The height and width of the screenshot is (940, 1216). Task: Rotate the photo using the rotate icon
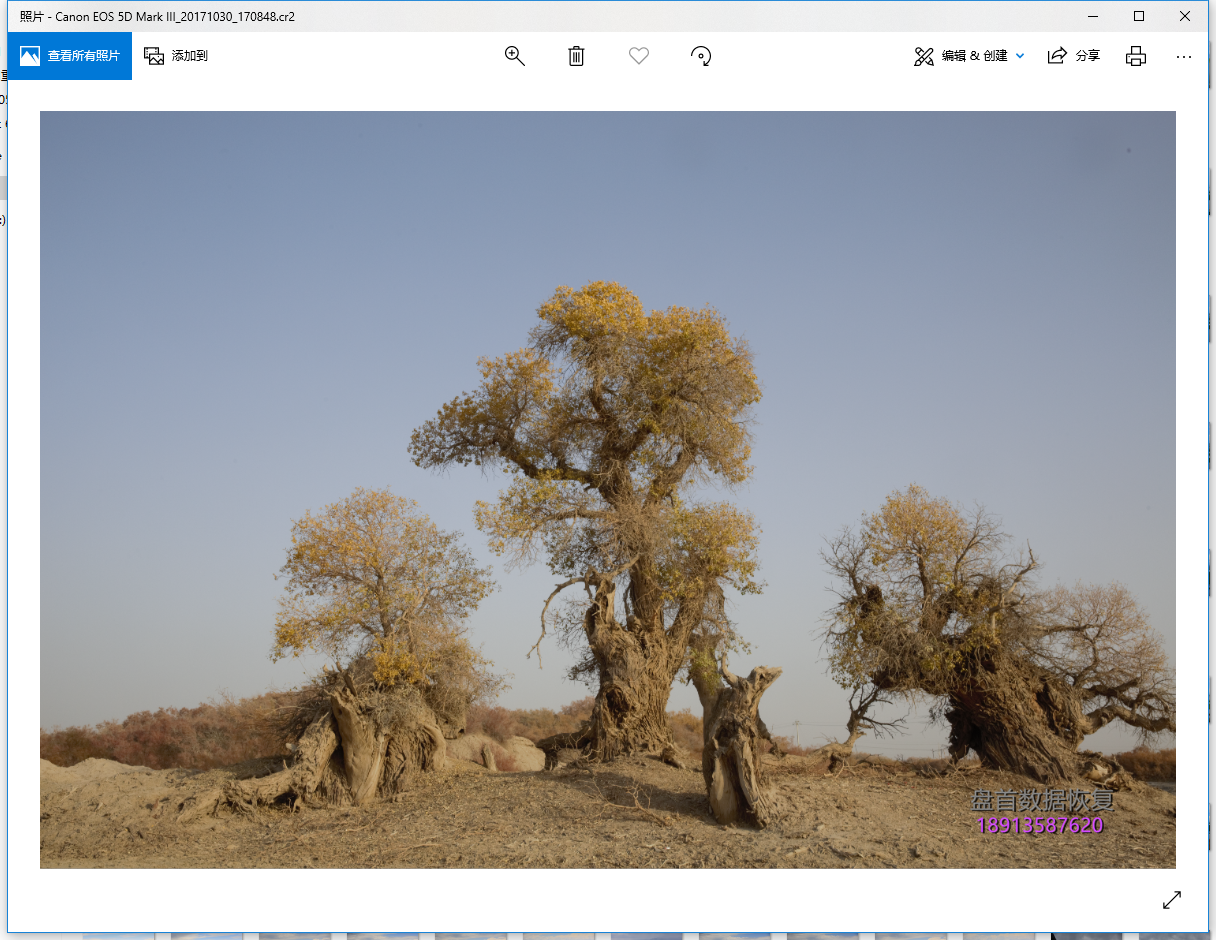(x=701, y=56)
